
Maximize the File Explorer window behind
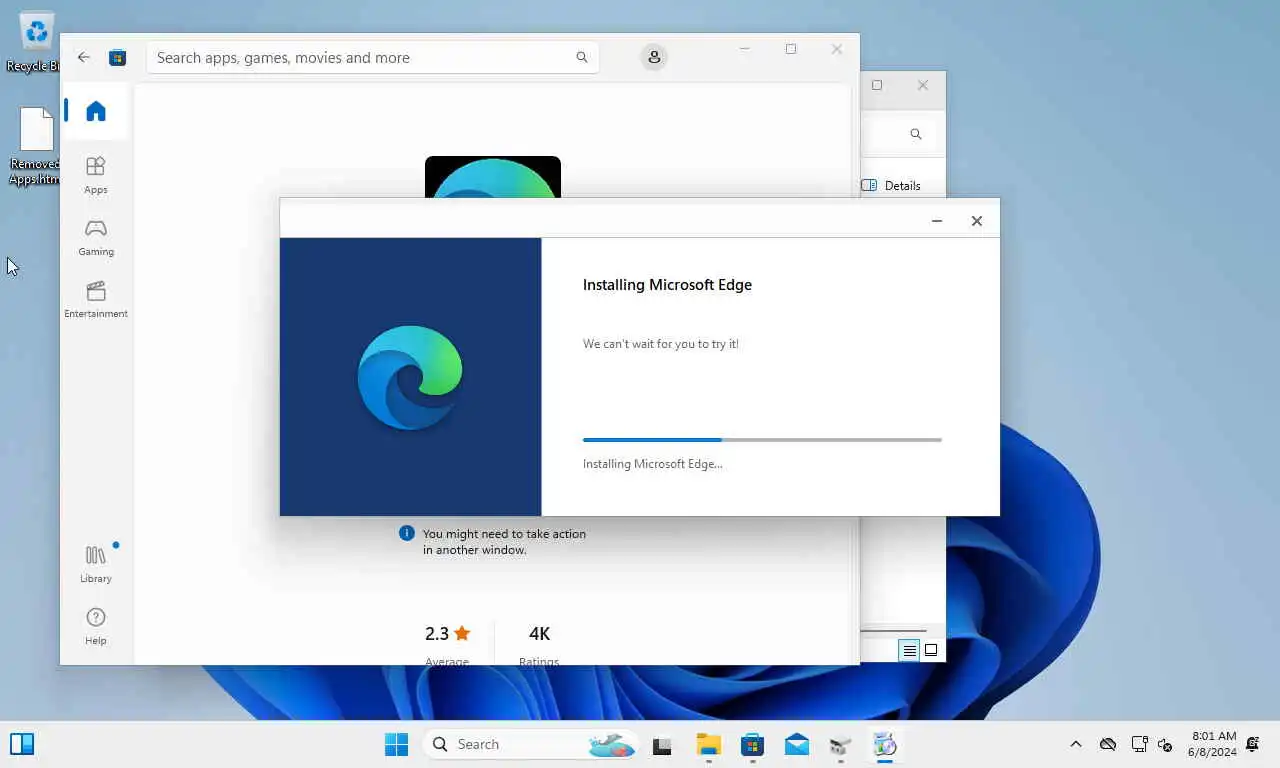click(x=877, y=86)
